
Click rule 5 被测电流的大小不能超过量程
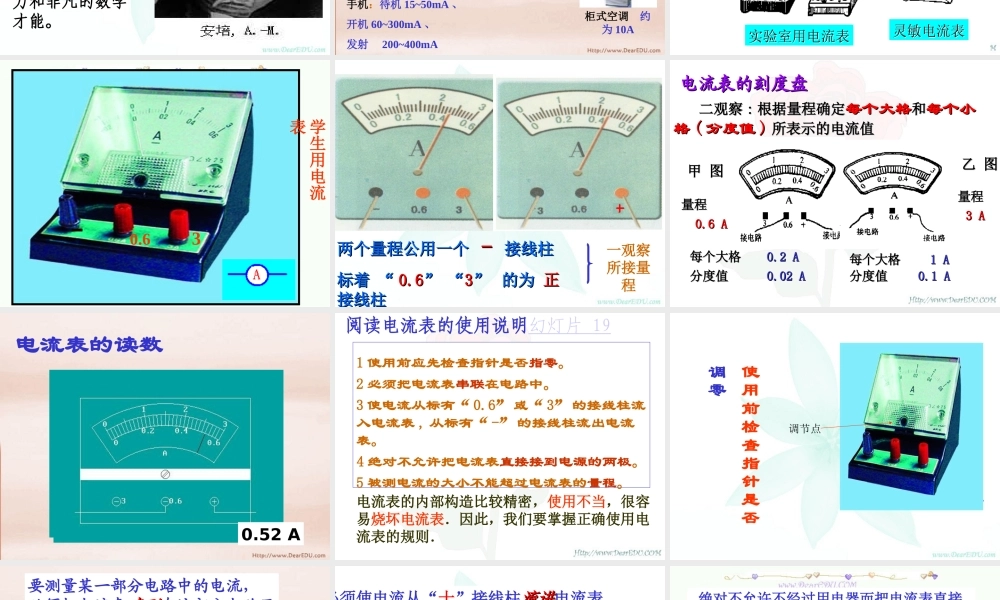click(489, 481)
